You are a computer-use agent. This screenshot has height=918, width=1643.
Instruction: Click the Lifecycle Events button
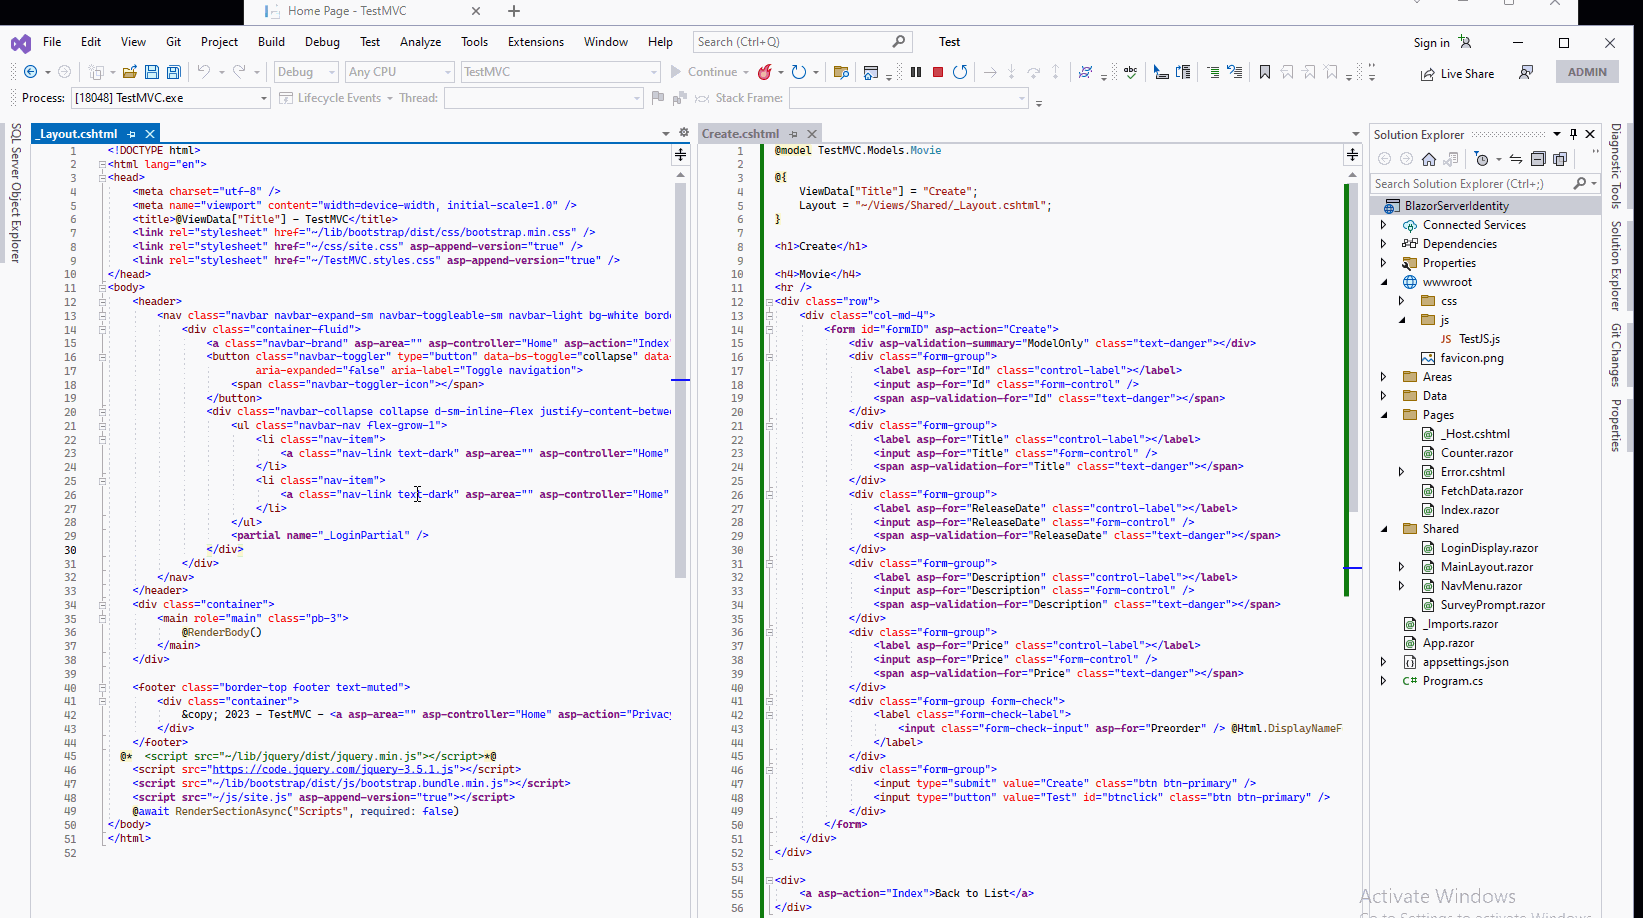(x=331, y=98)
